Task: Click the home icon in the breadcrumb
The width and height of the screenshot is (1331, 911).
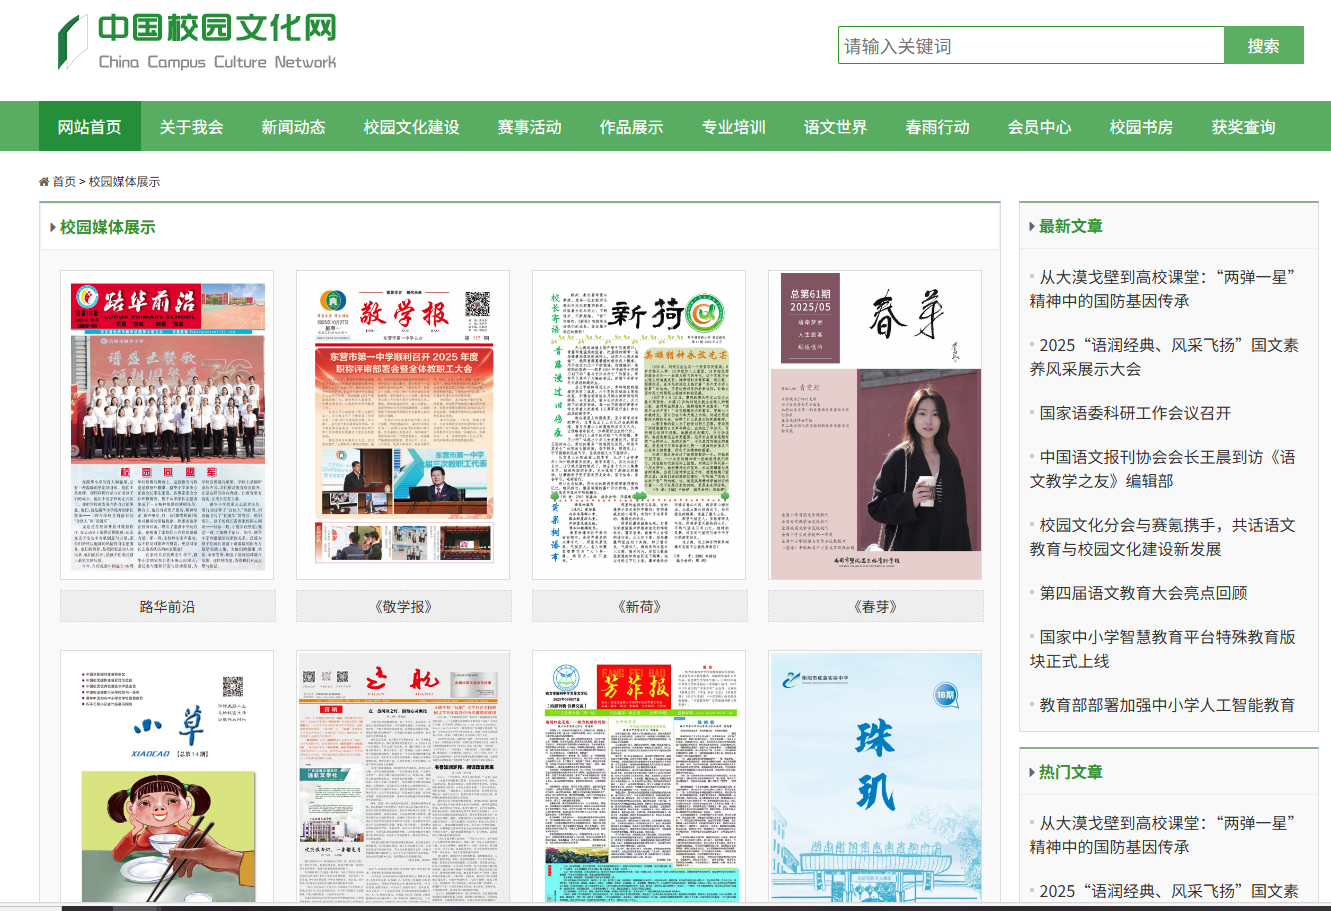Action: point(44,182)
